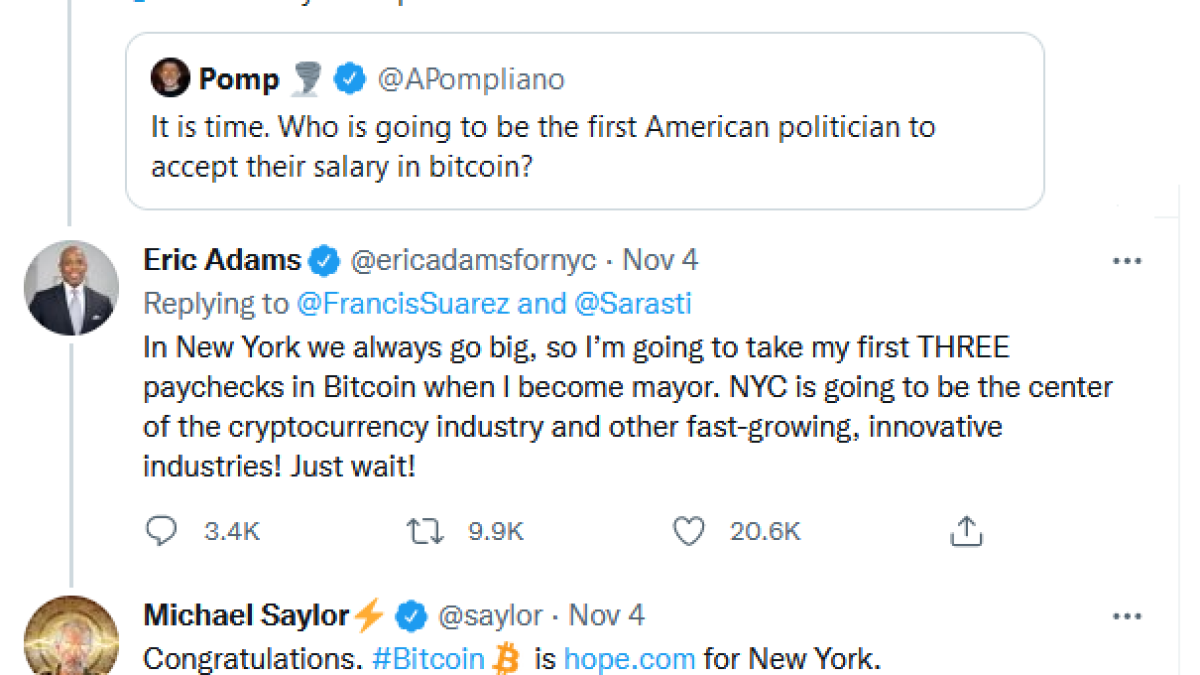Click the Nov 4 timestamp on Adams' tweet
The height and width of the screenshot is (675, 1200).
tap(660, 261)
